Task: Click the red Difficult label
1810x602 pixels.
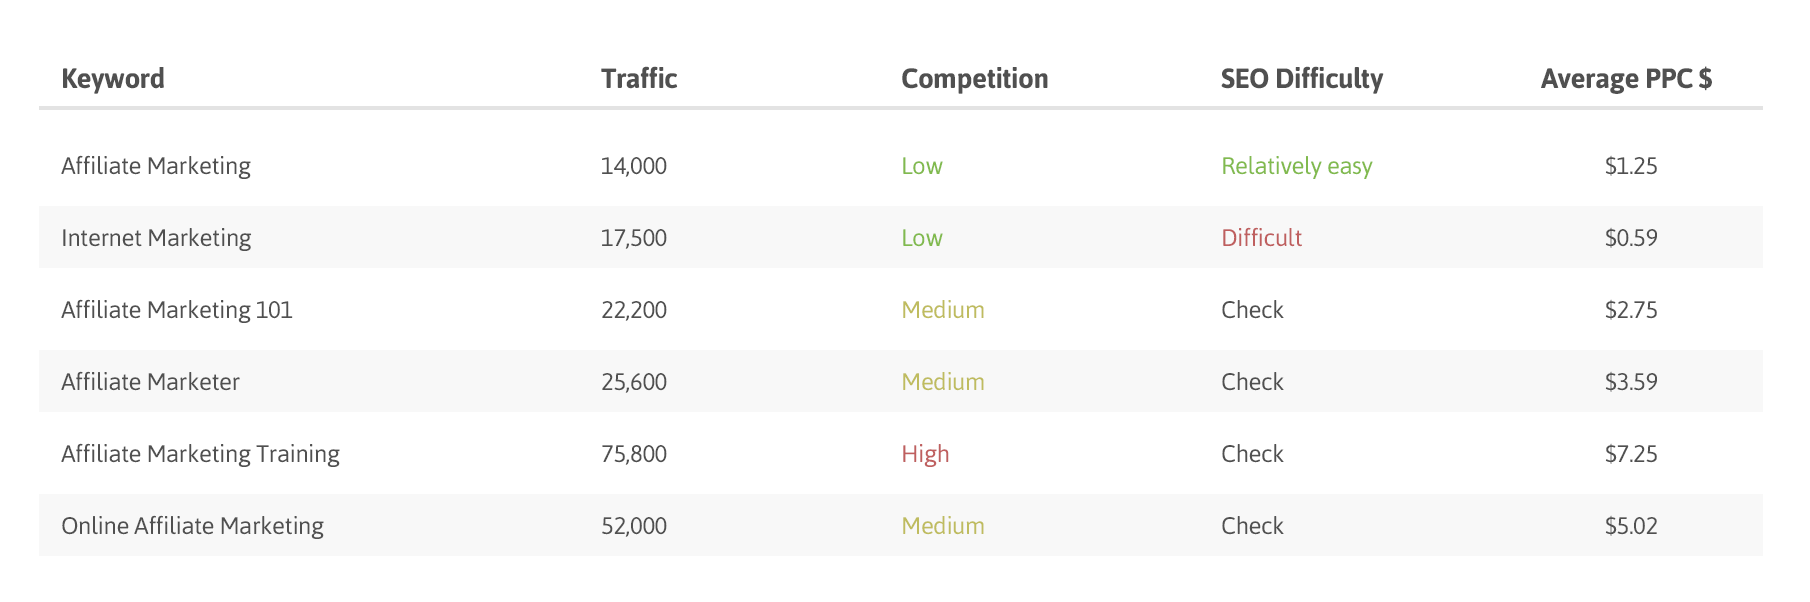Action: [x=1262, y=238]
